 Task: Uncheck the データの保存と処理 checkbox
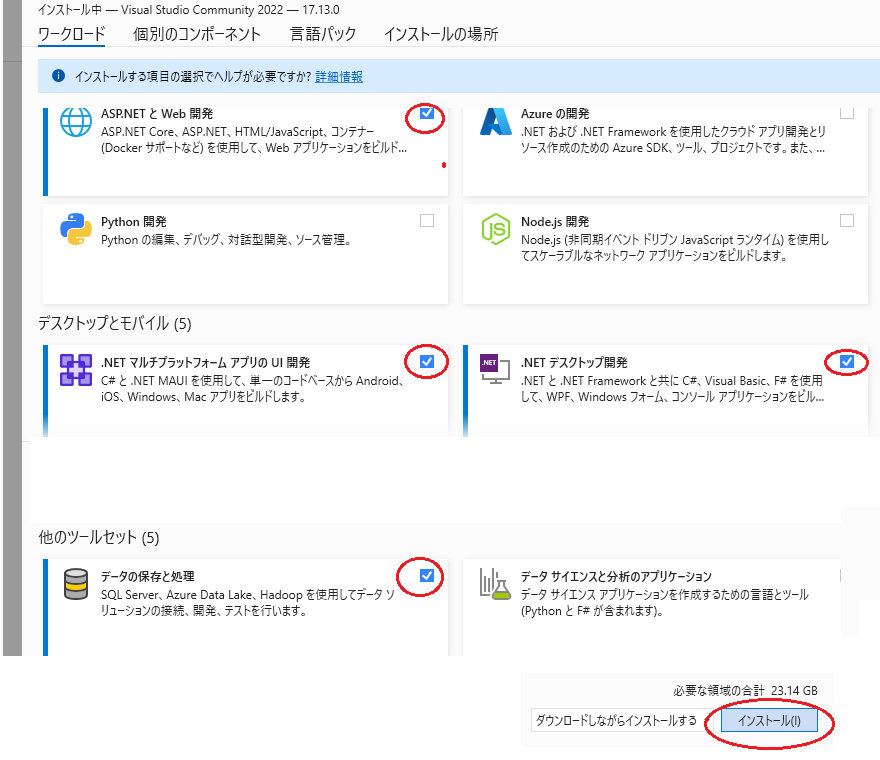427,575
